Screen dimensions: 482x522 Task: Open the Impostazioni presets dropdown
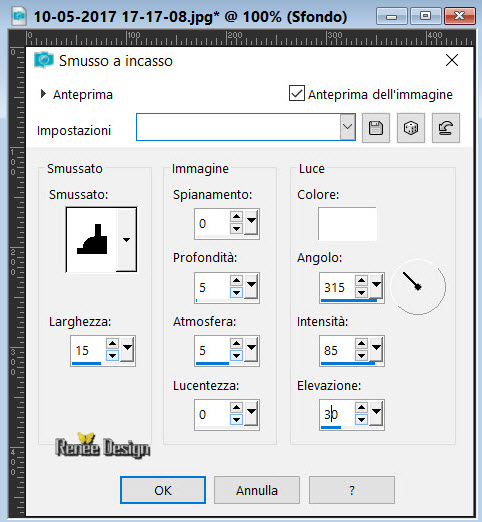[x=347, y=127]
